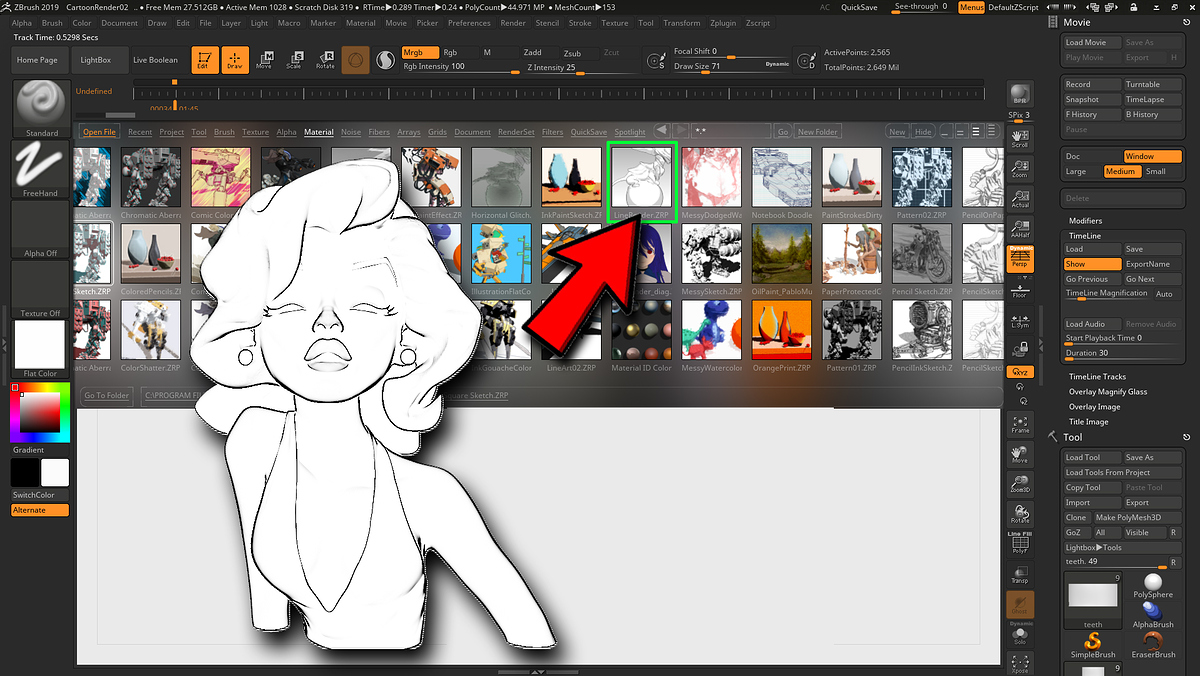Select the SimpleBrush tool icon
The image size is (1200, 676).
(1092, 644)
